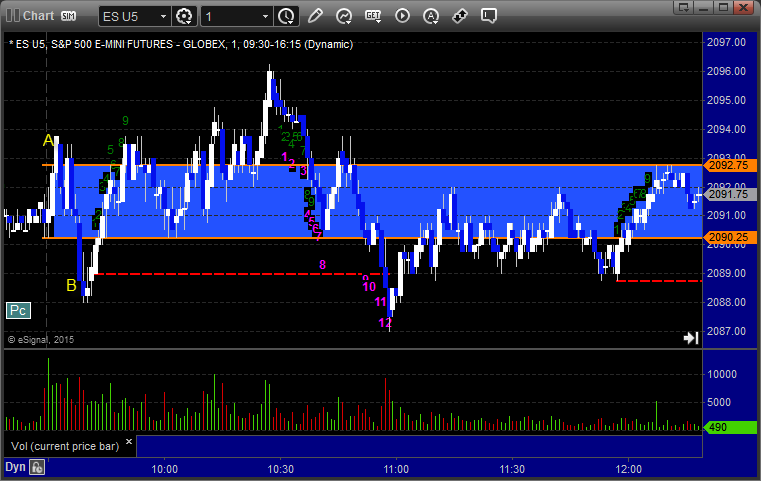Open the circled A icon menu
The image size is (761, 481).
coord(431,16)
